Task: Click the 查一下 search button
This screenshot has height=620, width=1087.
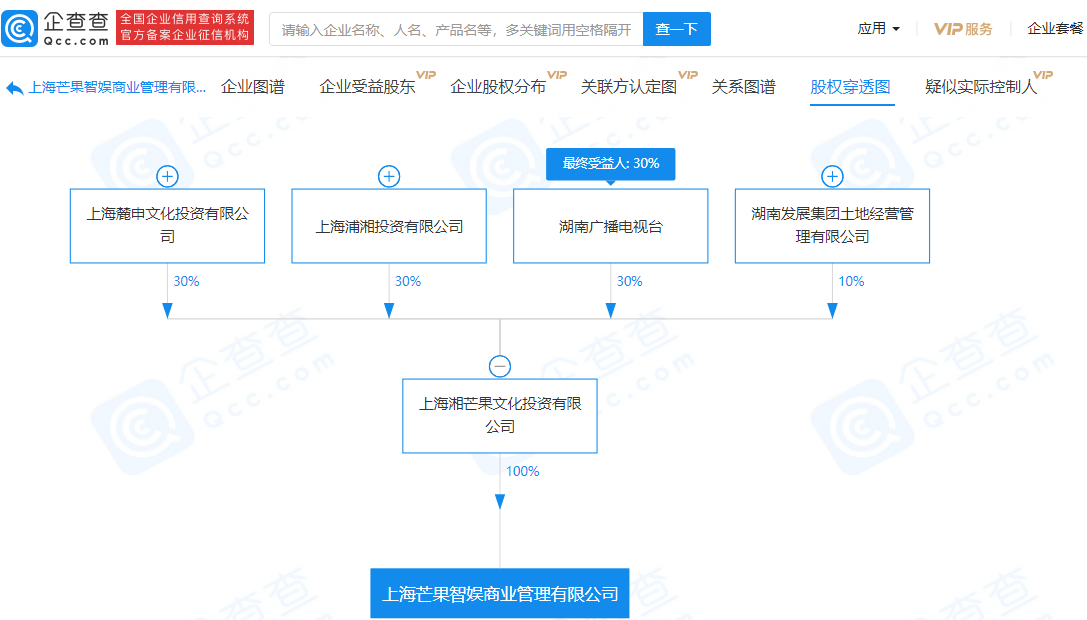Action: [676, 29]
